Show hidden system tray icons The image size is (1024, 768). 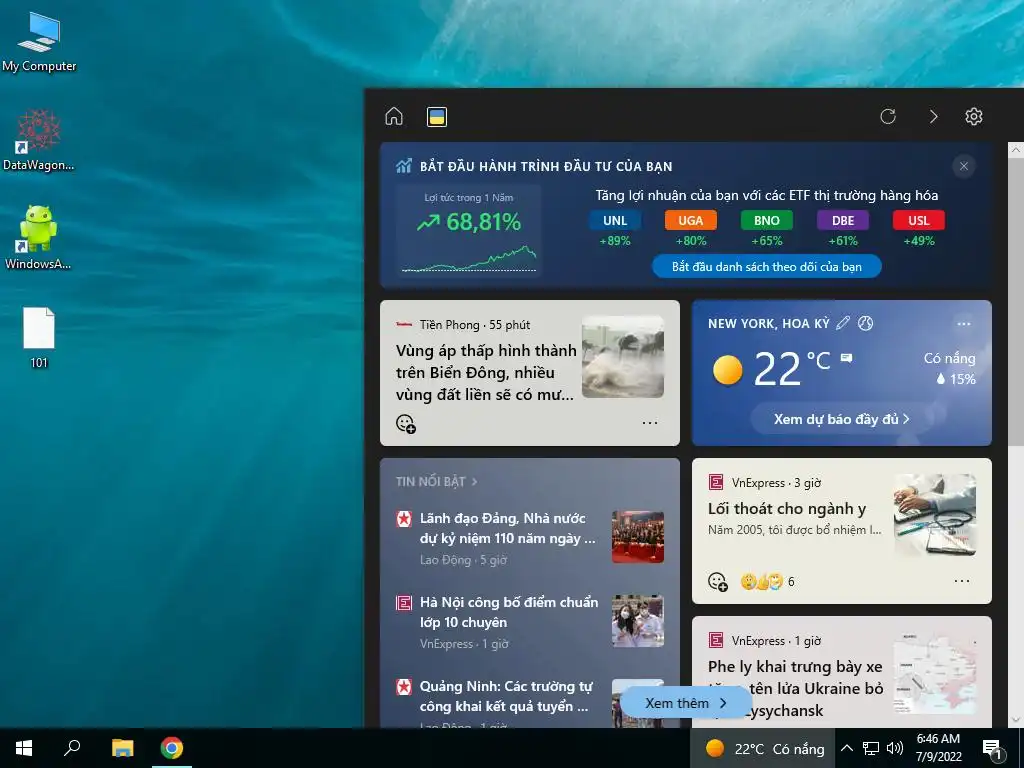(846, 748)
